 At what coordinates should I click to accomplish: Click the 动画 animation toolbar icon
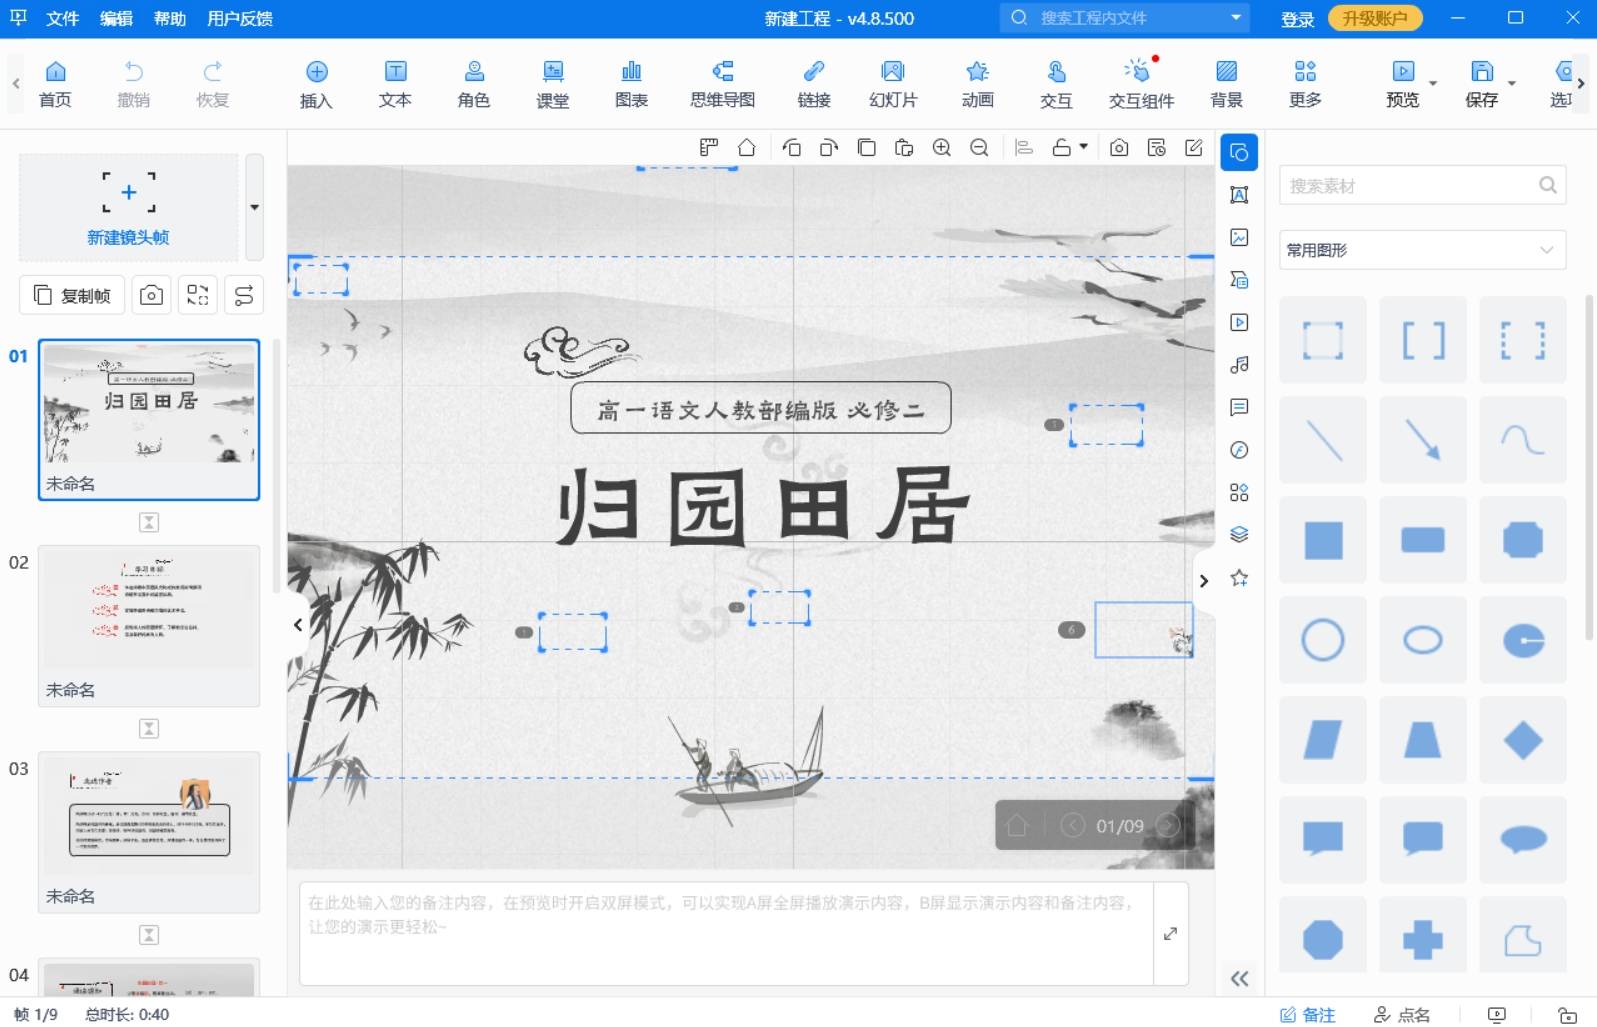(x=977, y=84)
